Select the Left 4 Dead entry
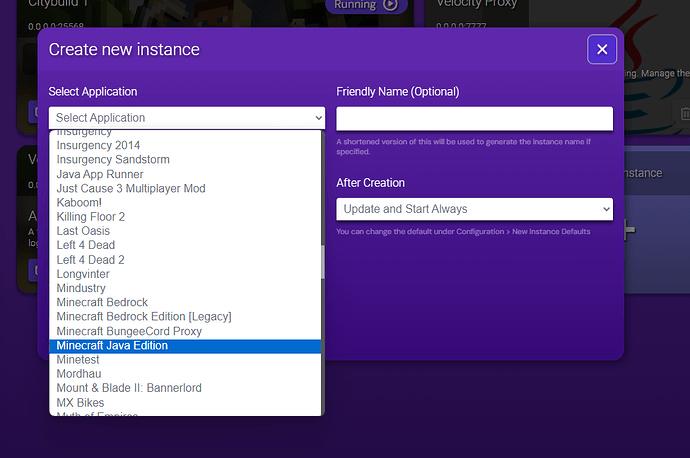690x458 pixels. tap(185, 245)
